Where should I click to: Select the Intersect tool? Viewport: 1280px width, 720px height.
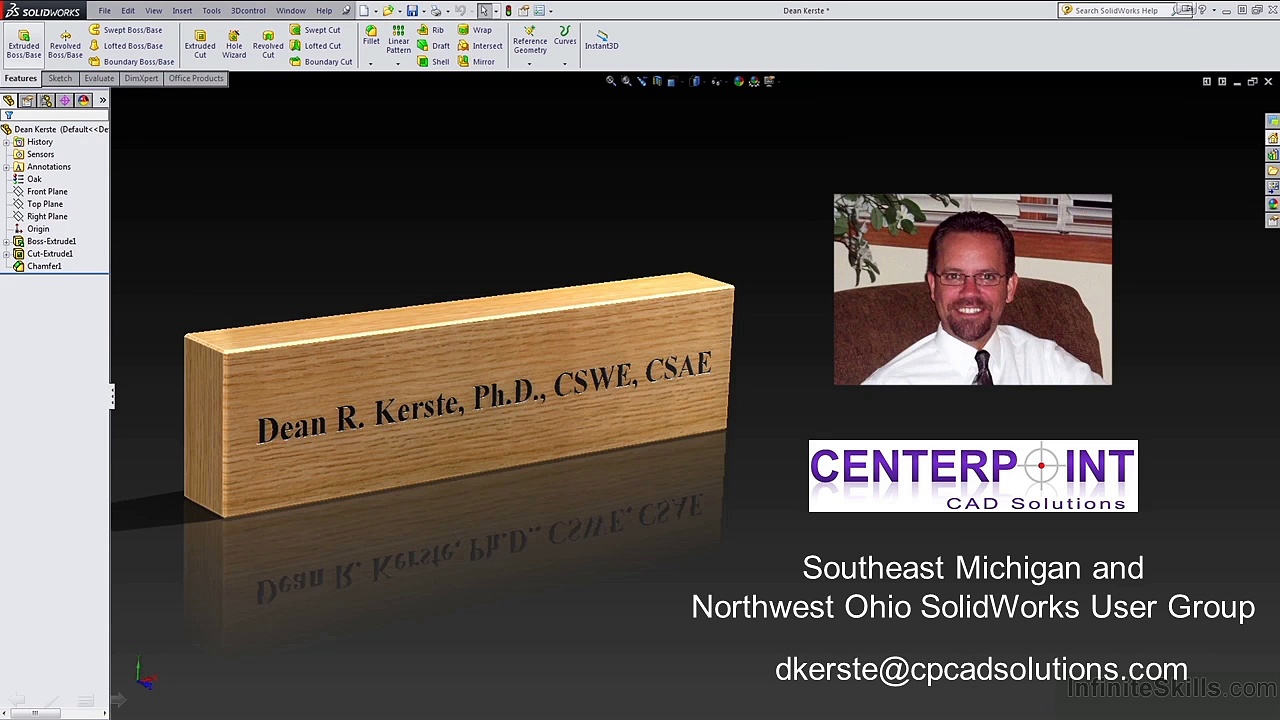480,46
